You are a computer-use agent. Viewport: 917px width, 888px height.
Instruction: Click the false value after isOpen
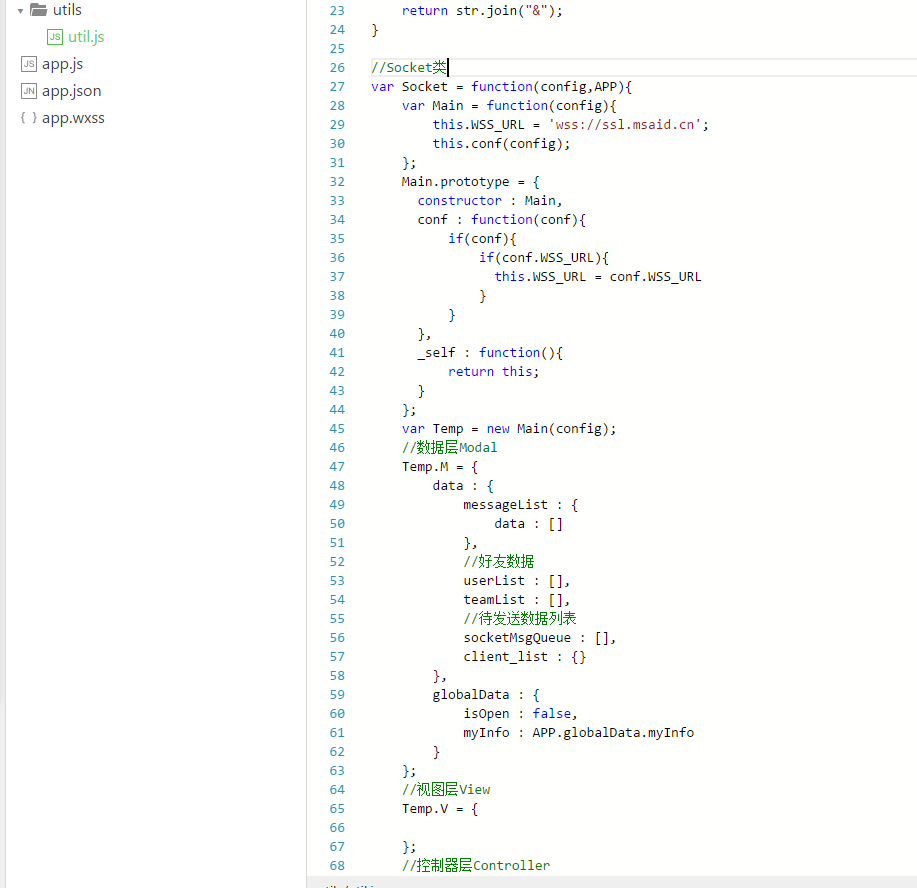click(551, 713)
